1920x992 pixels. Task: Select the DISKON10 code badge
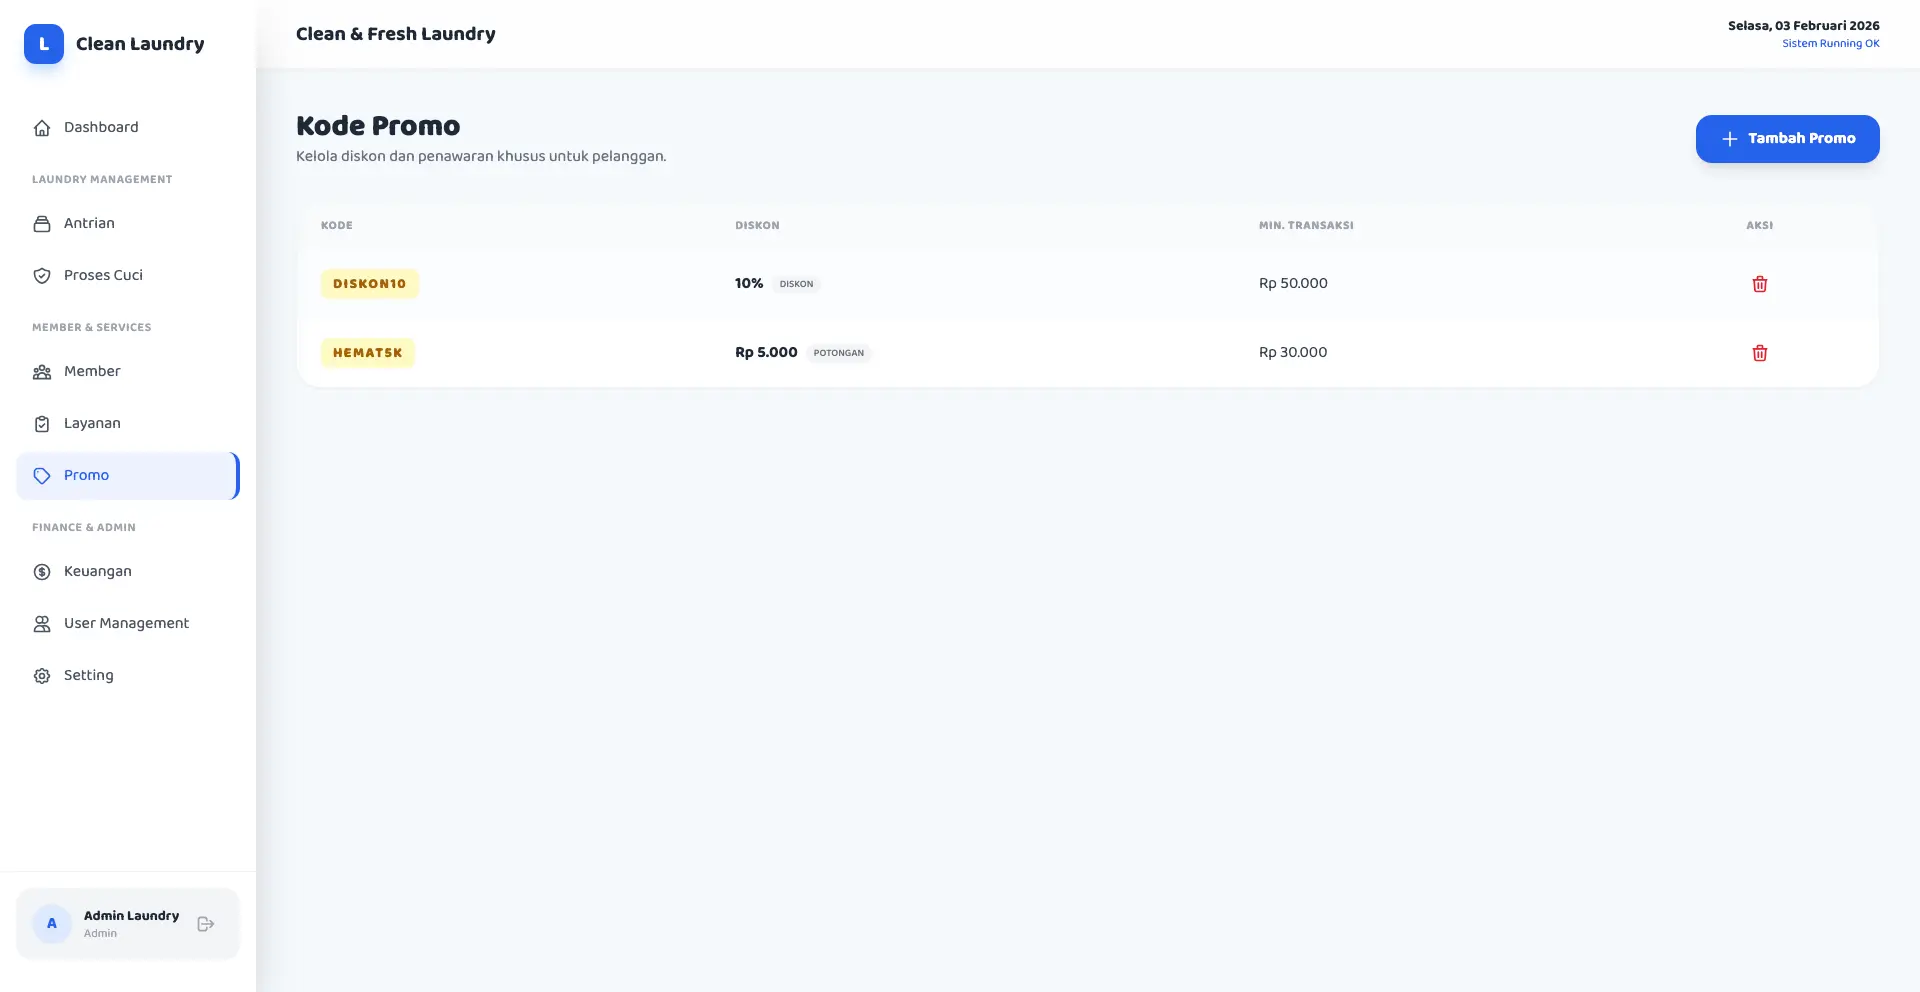click(x=369, y=284)
